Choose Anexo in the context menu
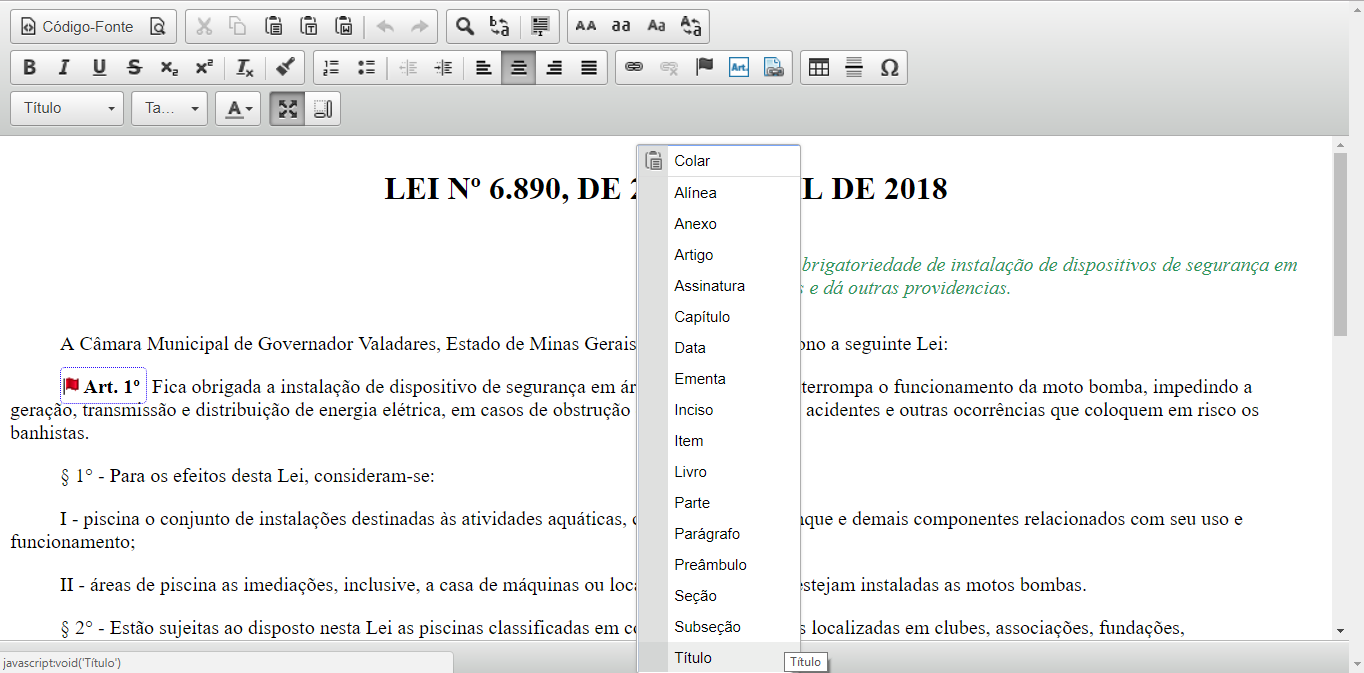This screenshot has width=1364, height=673. point(719,224)
